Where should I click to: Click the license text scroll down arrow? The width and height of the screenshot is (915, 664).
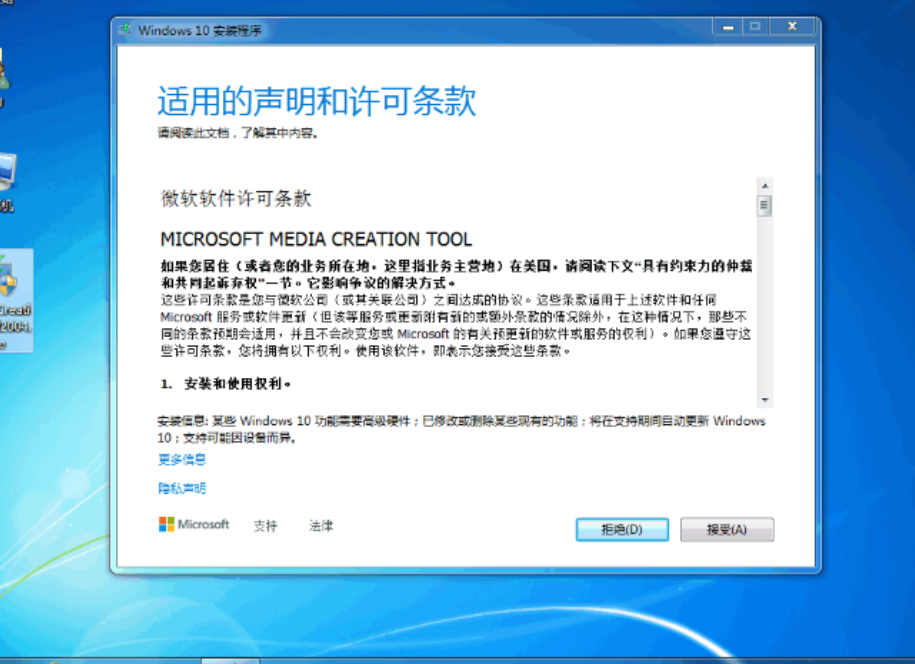pyautogui.click(x=764, y=399)
